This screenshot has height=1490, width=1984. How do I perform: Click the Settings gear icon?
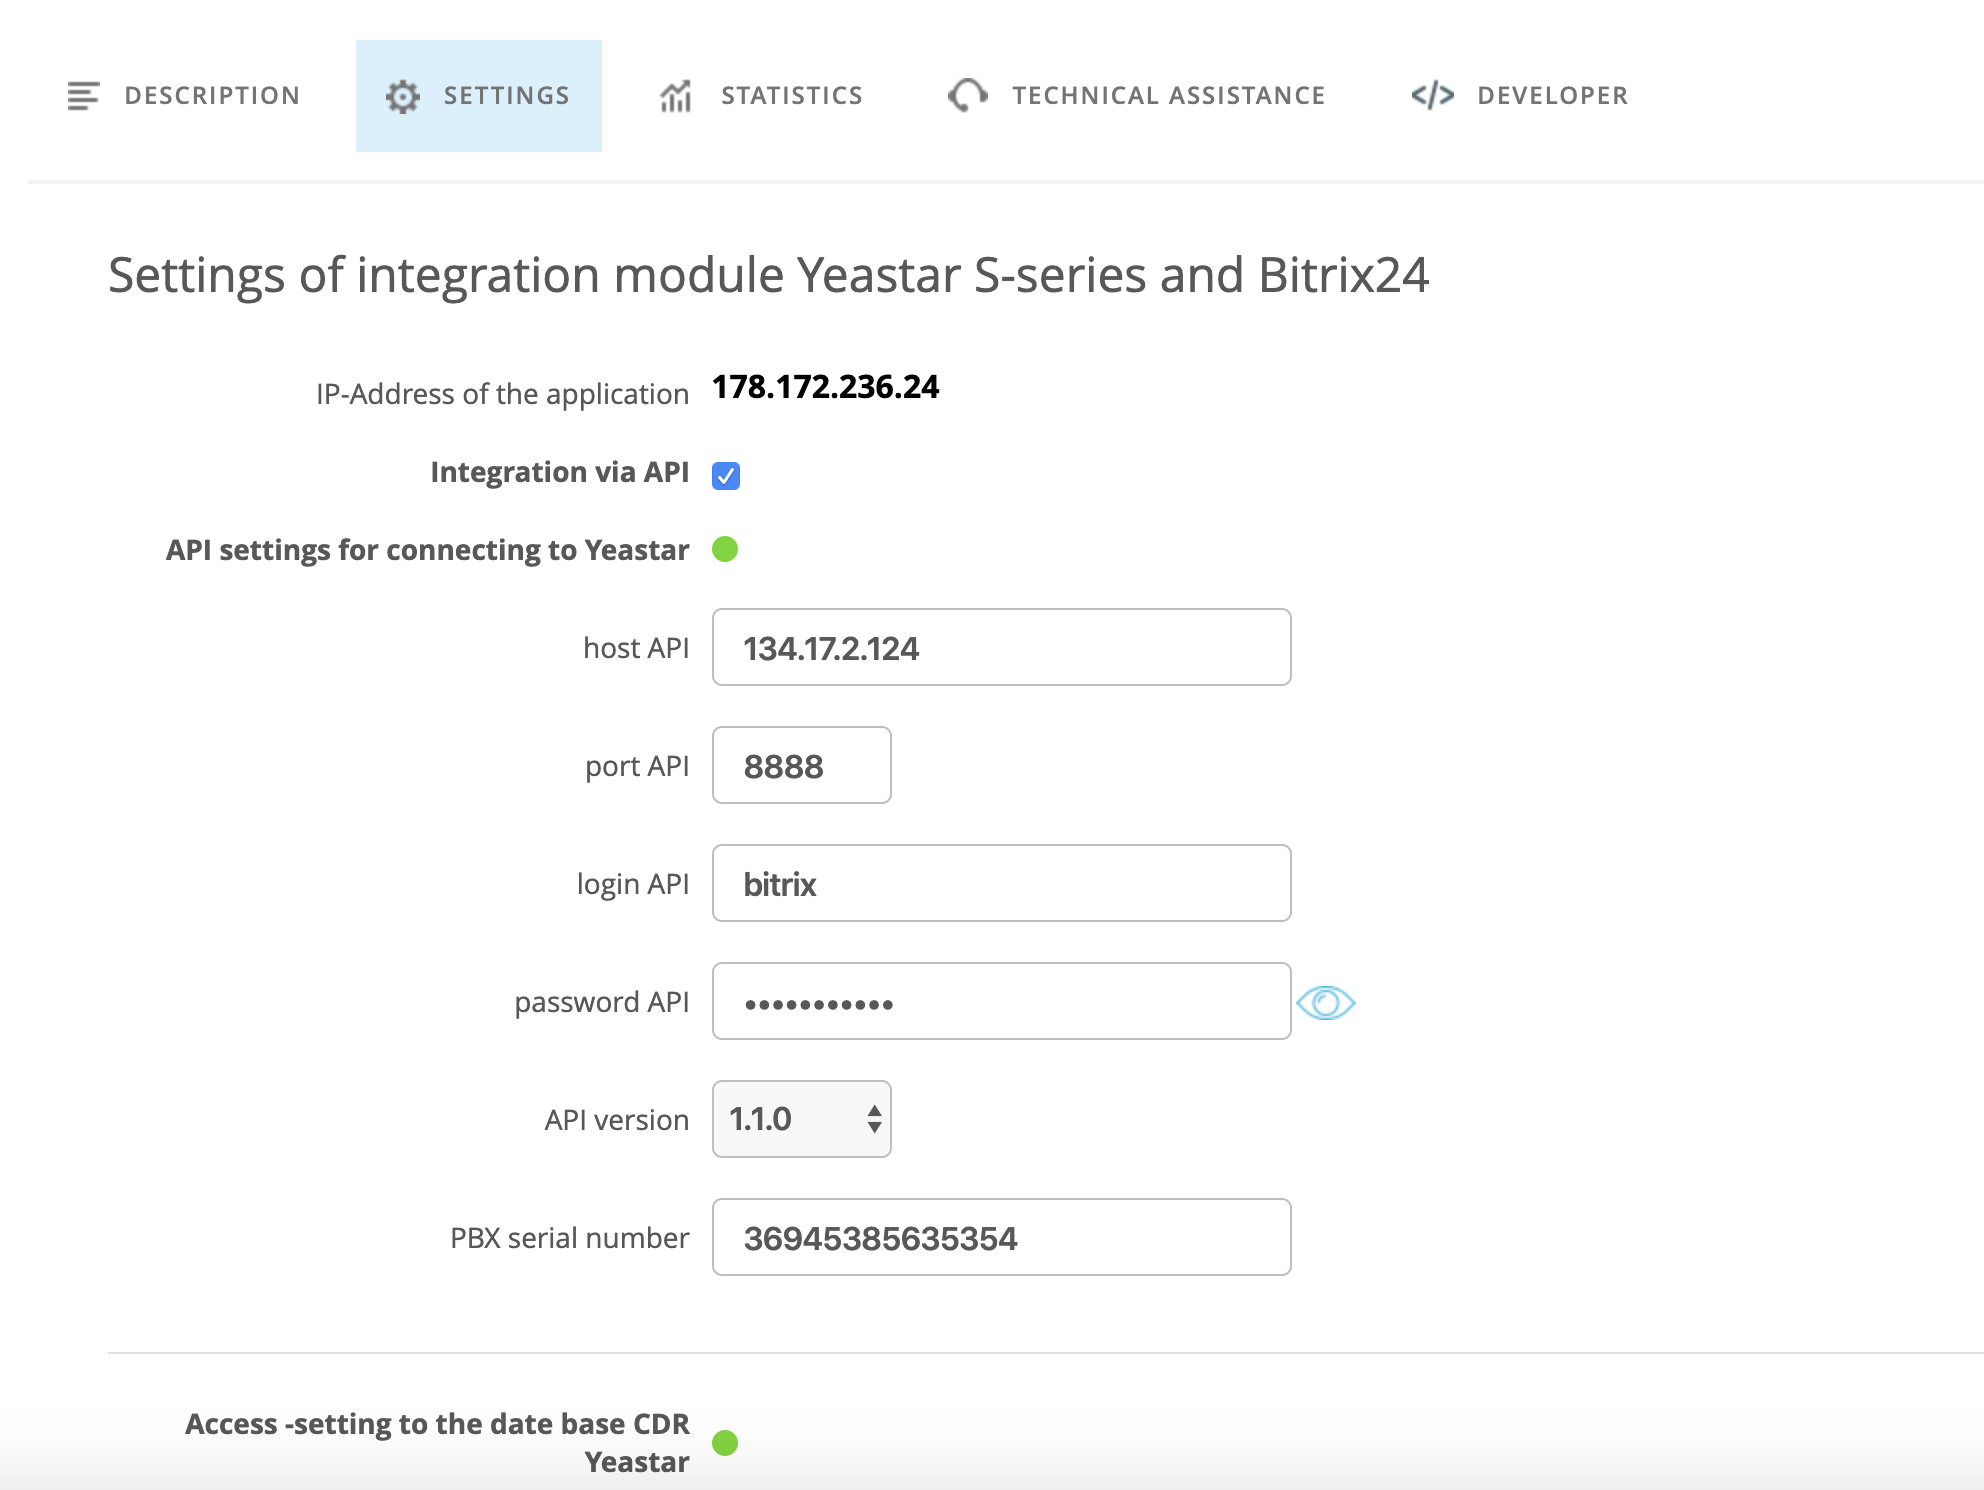point(403,96)
